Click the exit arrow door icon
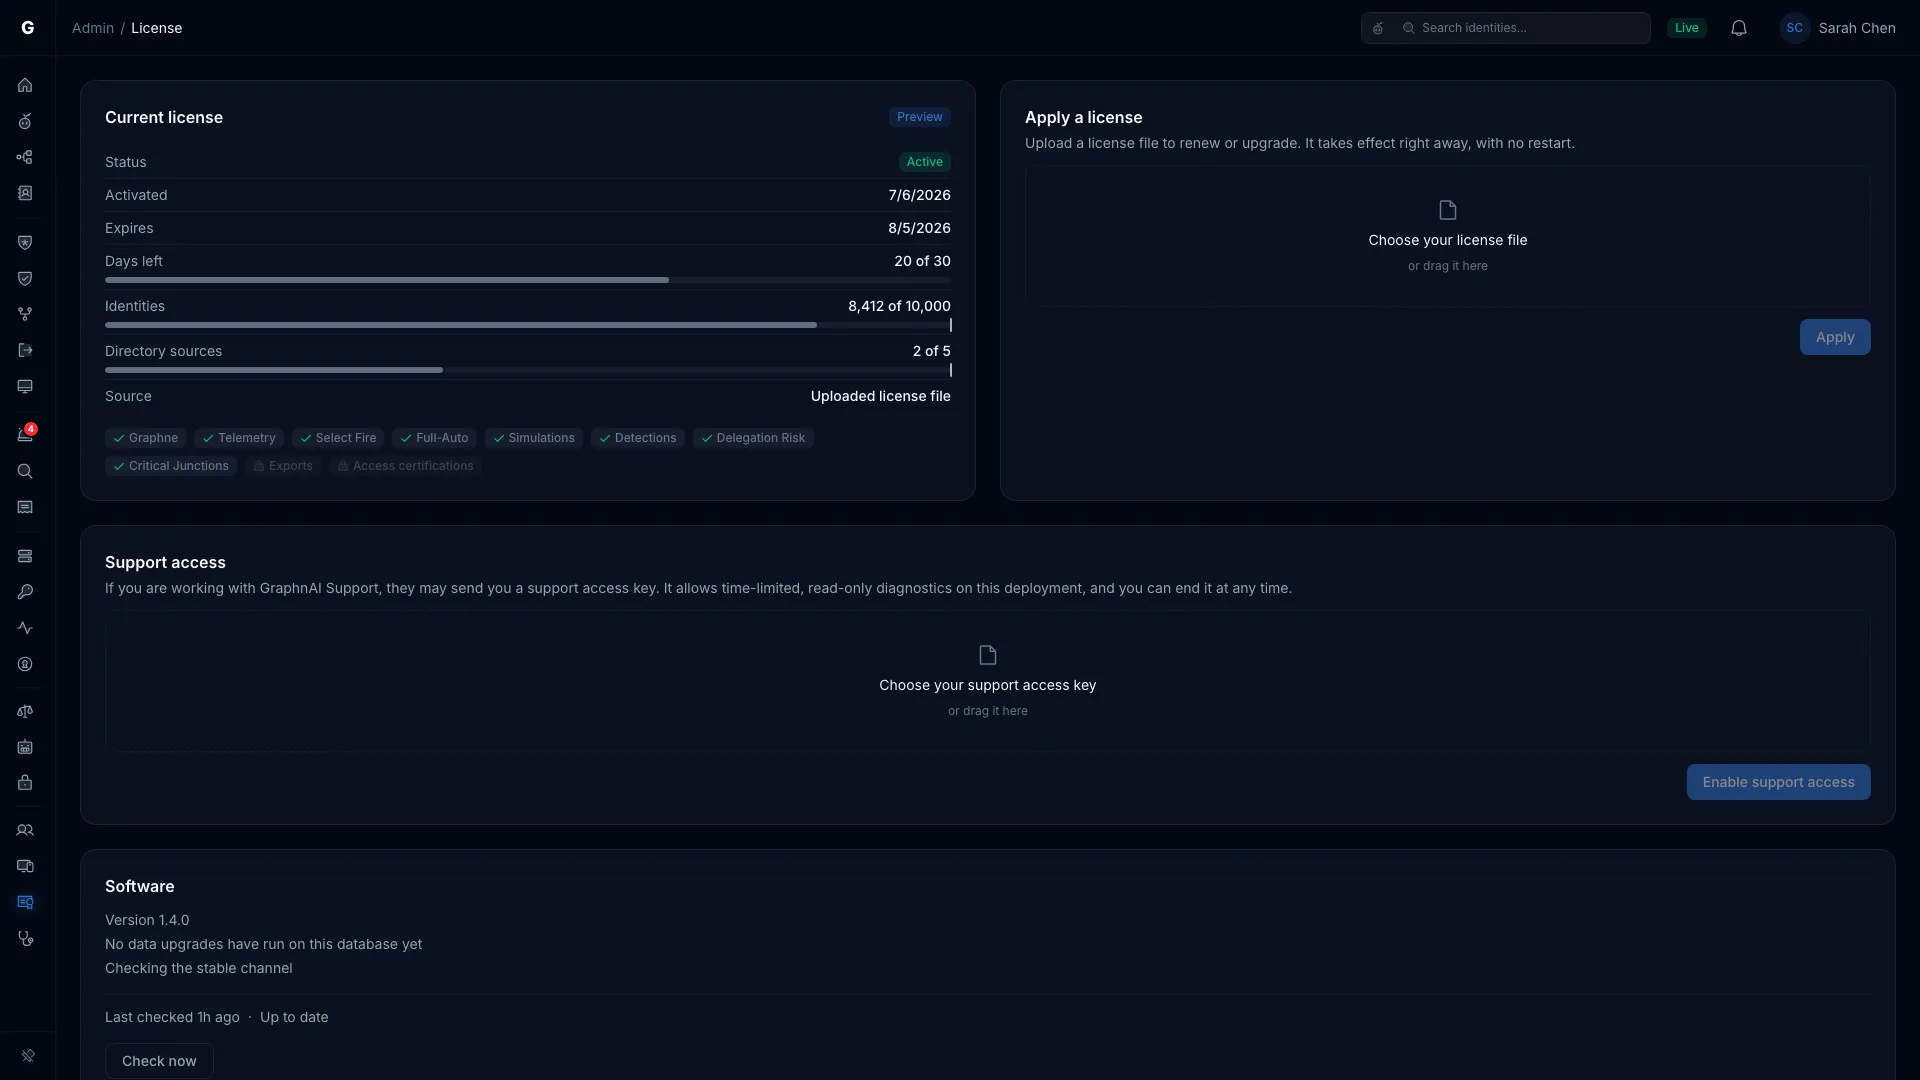This screenshot has width=1920, height=1080. click(25, 350)
